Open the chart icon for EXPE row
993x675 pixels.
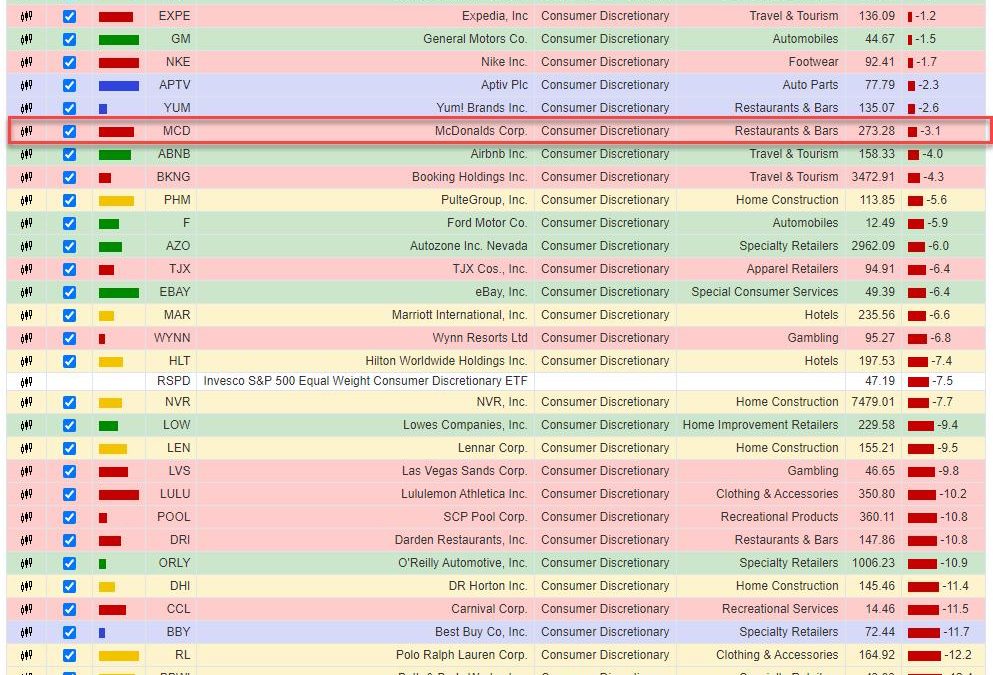(26, 16)
